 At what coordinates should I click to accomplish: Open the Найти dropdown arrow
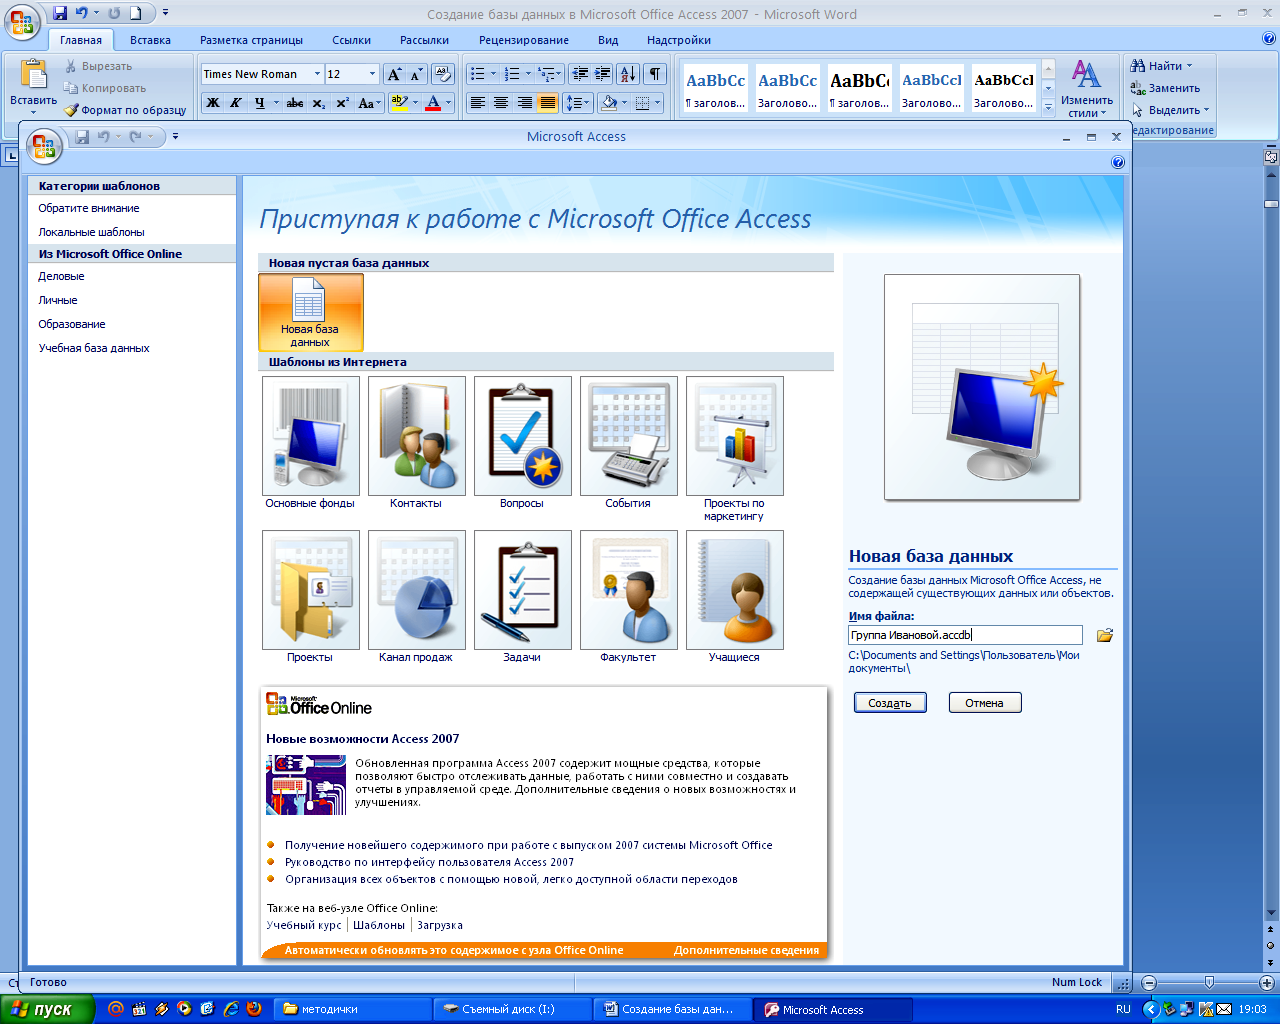[x=1189, y=66]
